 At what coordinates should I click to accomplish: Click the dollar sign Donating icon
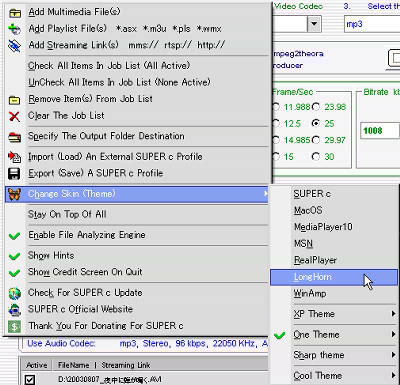[14, 327]
